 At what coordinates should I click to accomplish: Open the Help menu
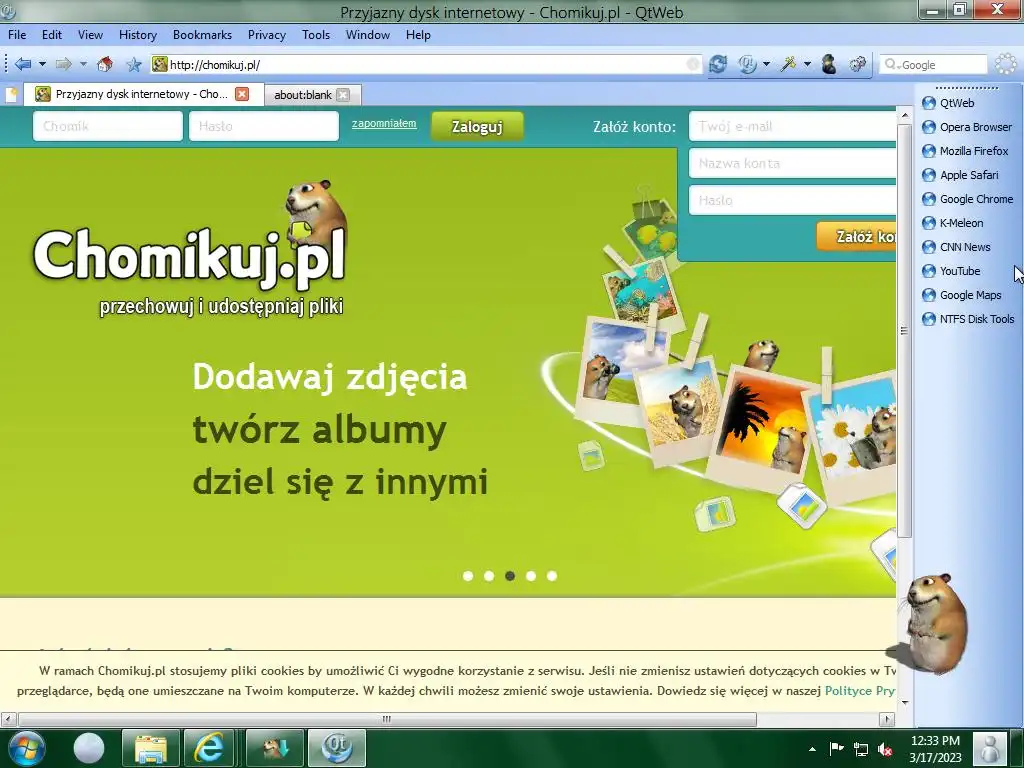pos(418,35)
